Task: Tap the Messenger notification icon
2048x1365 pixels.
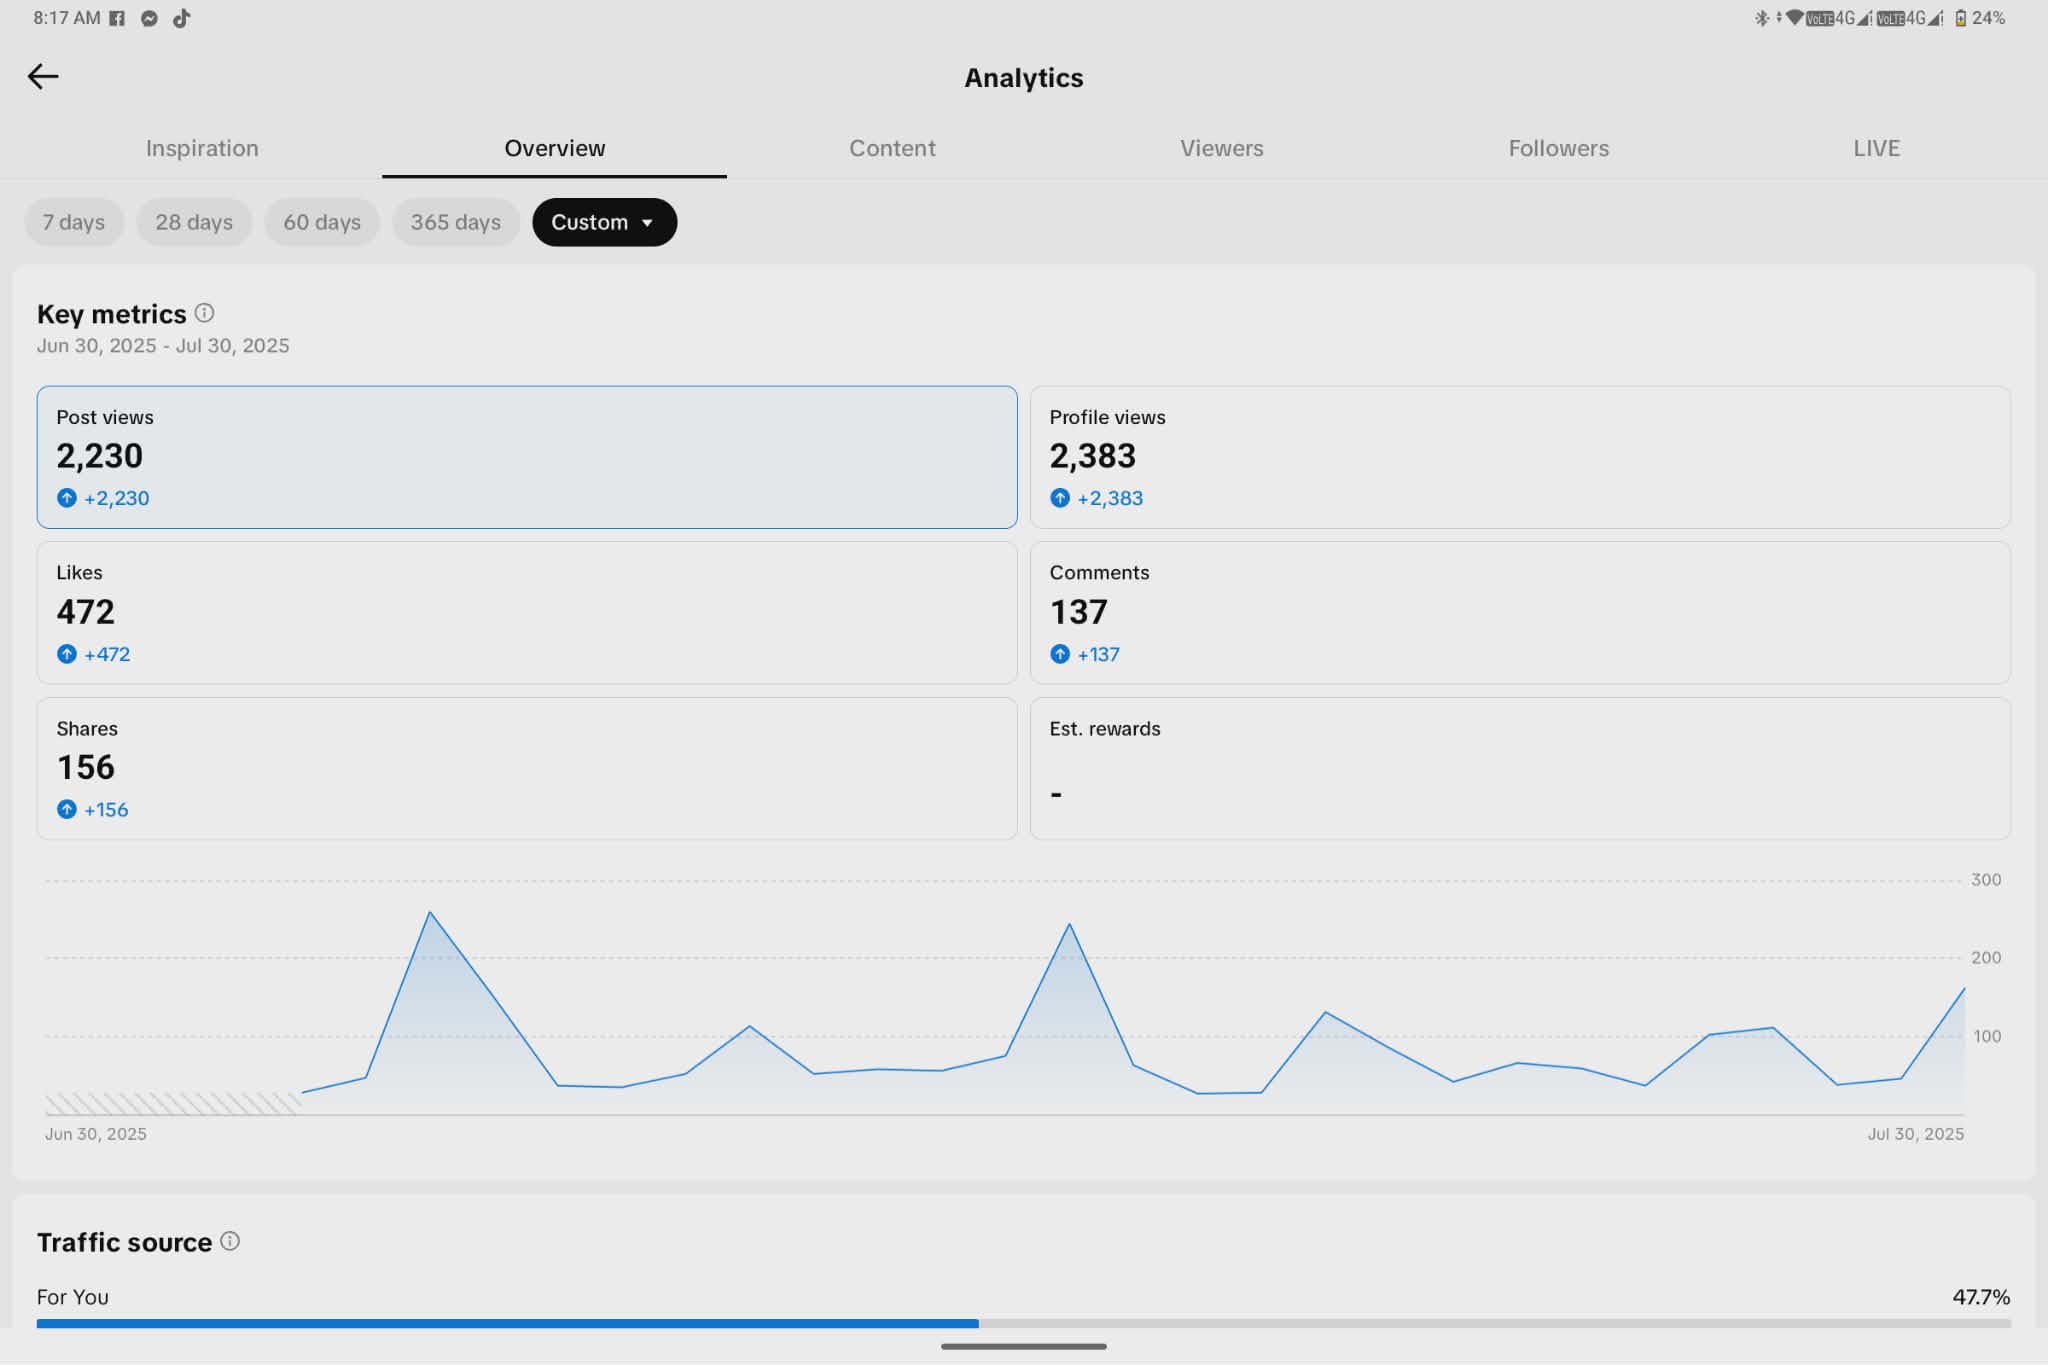Action: 149,18
